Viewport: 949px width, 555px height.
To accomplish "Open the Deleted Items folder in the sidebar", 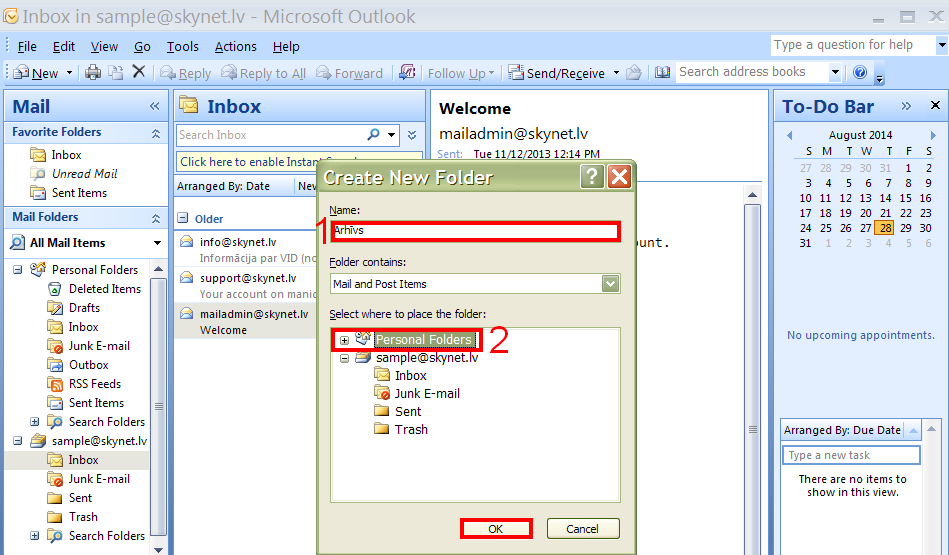I will tap(104, 289).
